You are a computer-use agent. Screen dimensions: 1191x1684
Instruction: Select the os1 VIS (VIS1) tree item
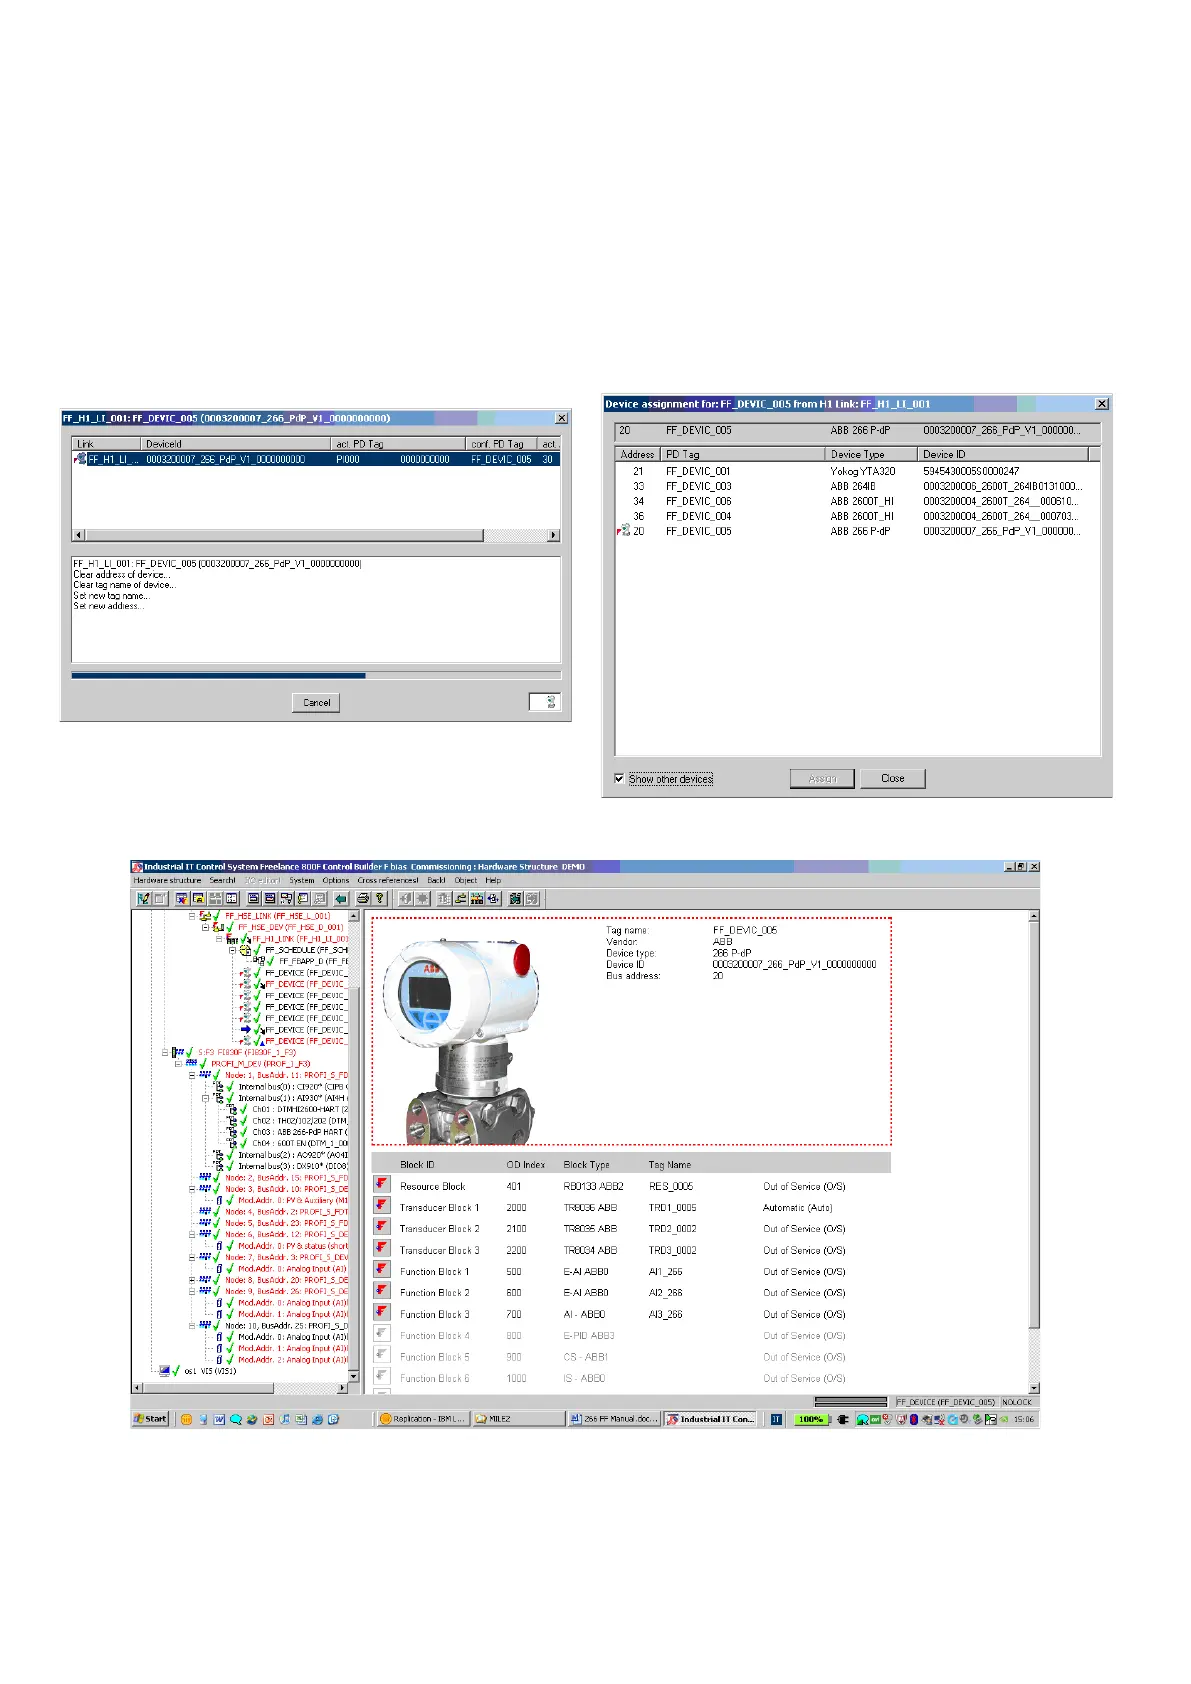pyautogui.click(x=210, y=1371)
